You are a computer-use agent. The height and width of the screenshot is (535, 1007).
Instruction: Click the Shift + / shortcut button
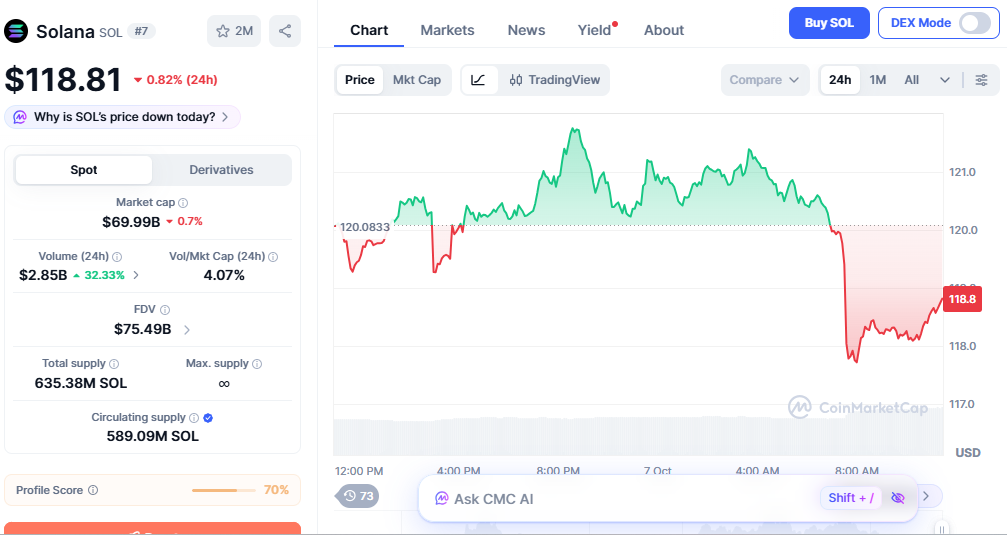point(851,498)
